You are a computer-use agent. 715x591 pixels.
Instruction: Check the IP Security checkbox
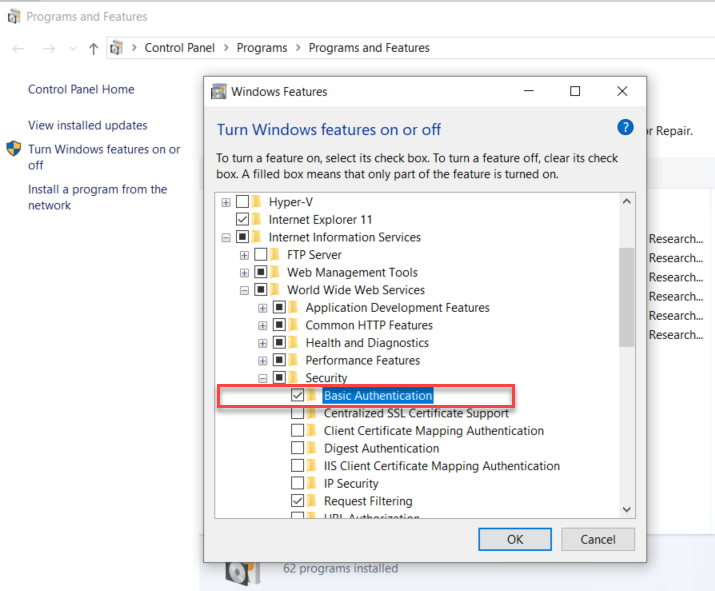tap(297, 483)
